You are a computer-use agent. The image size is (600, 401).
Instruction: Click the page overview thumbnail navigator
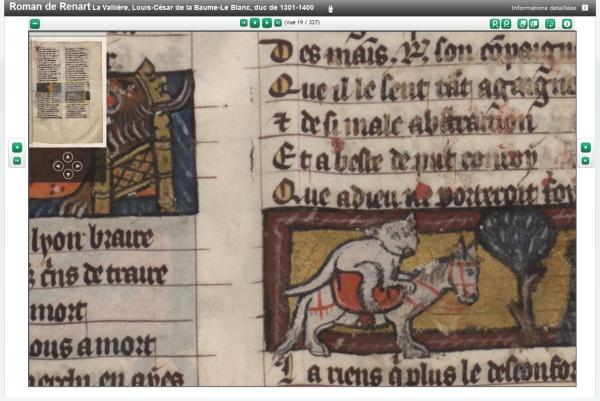[68, 92]
